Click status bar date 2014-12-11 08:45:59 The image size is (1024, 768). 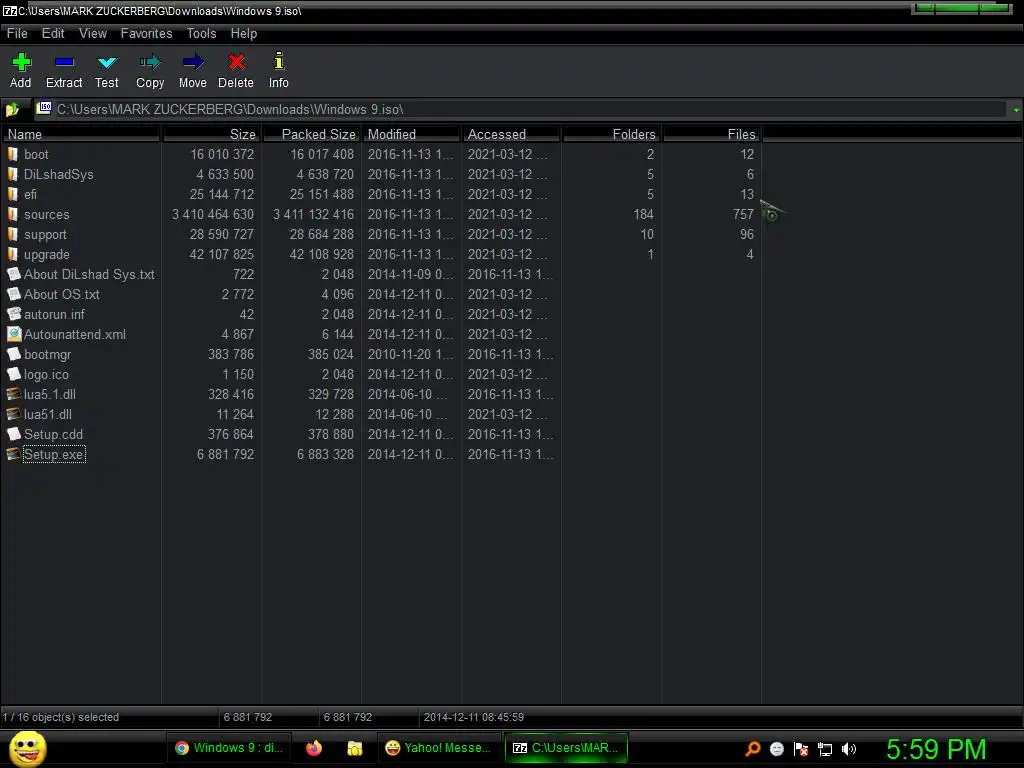tap(473, 717)
